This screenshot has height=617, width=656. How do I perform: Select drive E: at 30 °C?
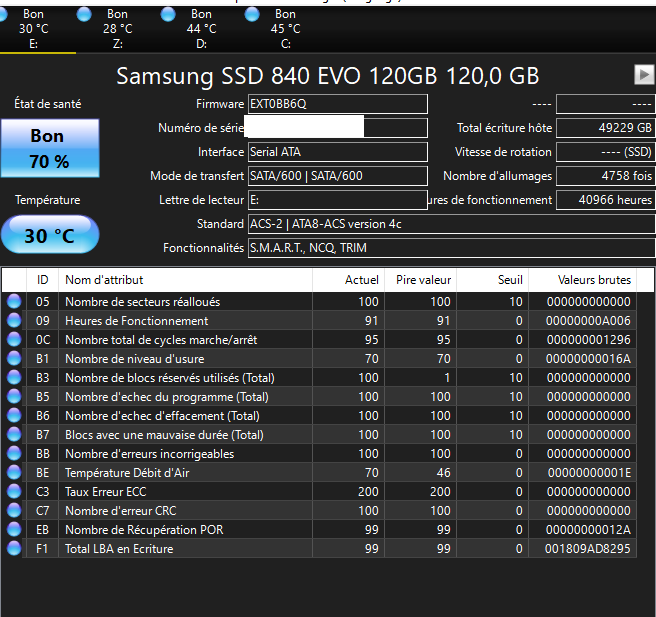(x=33, y=28)
